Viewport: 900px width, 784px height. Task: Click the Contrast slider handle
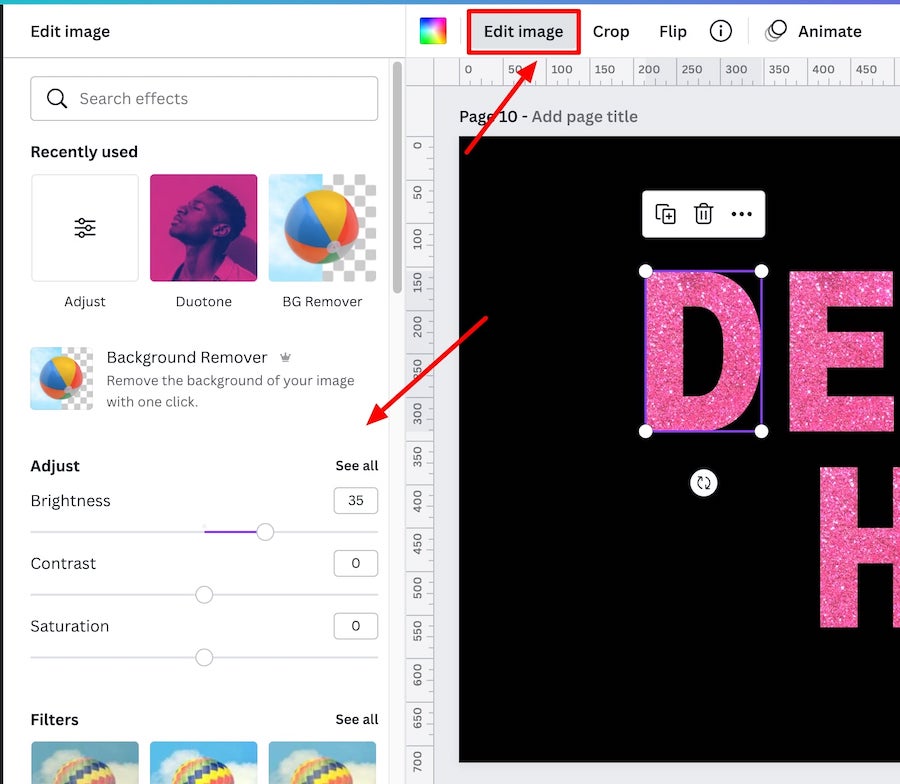point(204,595)
